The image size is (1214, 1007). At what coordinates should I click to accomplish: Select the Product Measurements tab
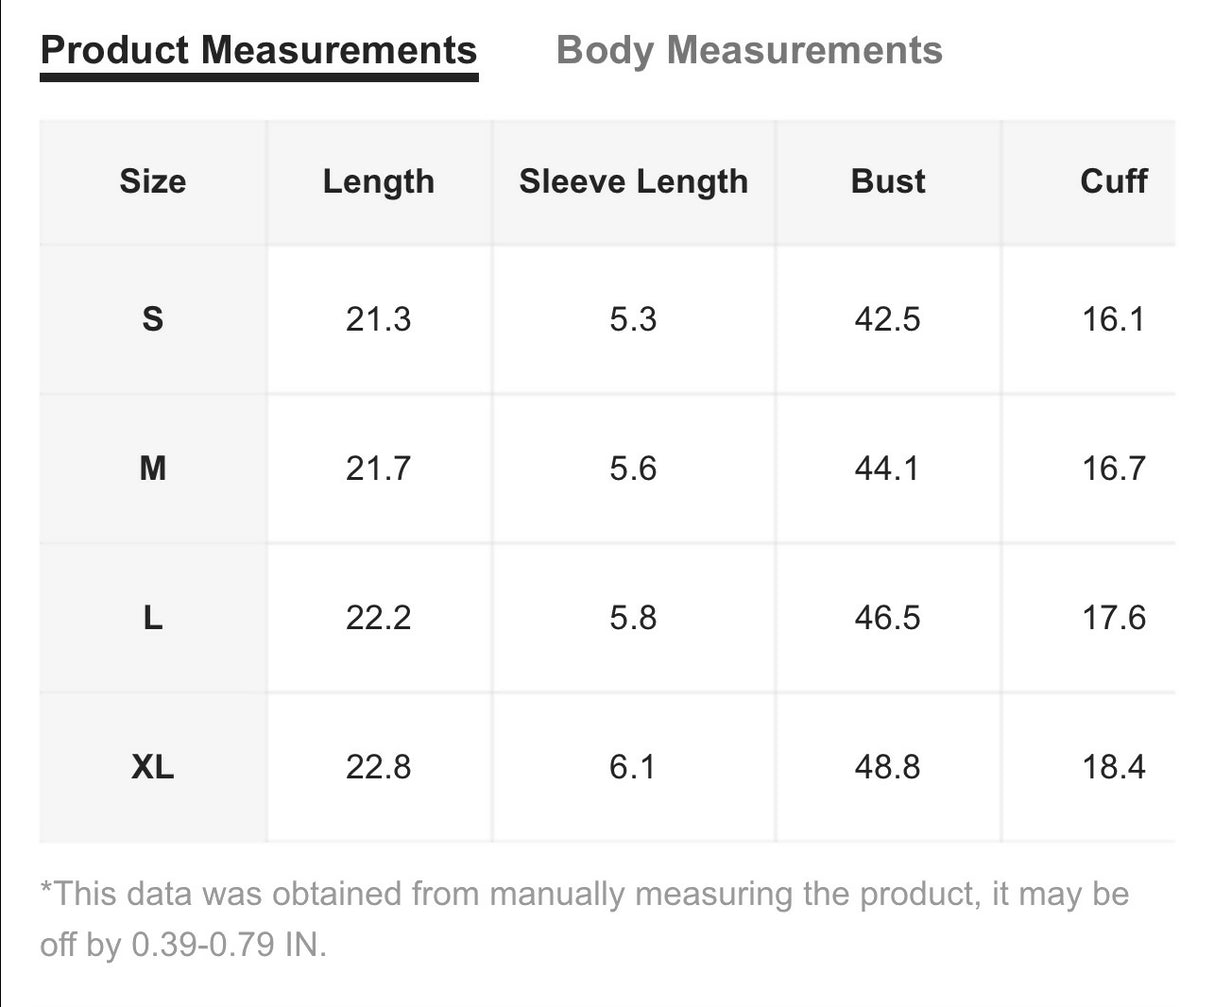[259, 50]
